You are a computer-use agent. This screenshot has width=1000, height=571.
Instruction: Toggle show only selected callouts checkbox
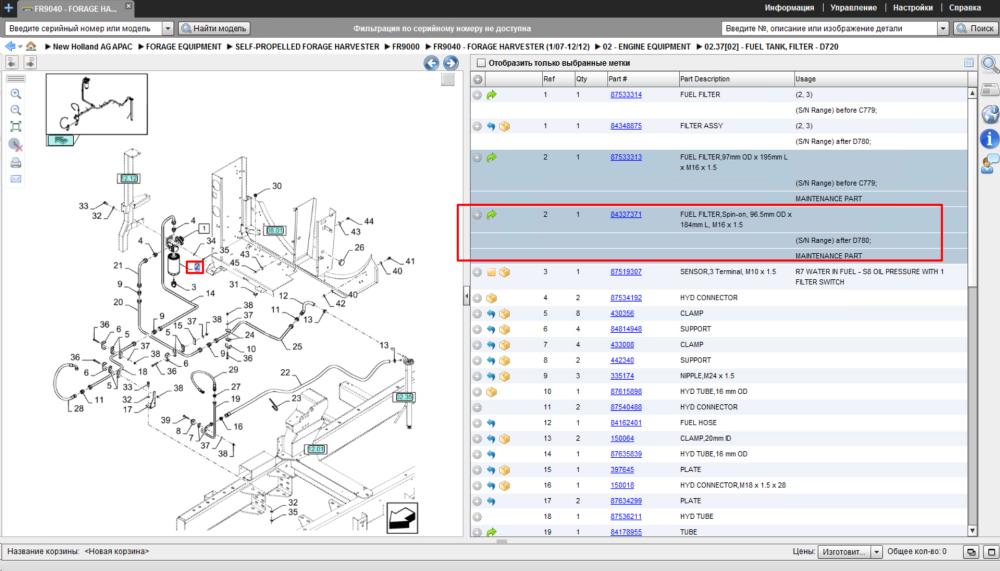click(x=482, y=63)
